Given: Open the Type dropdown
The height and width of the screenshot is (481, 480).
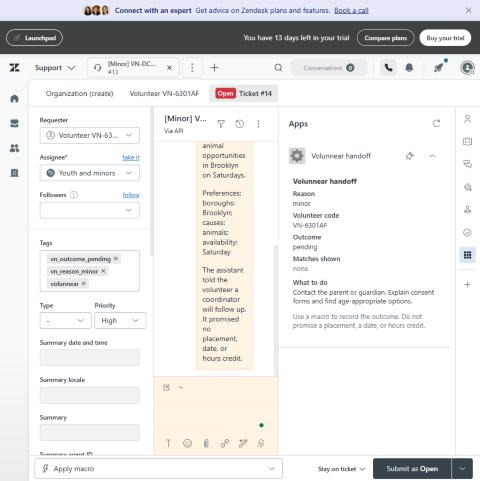Looking at the screenshot, I should point(65,321).
